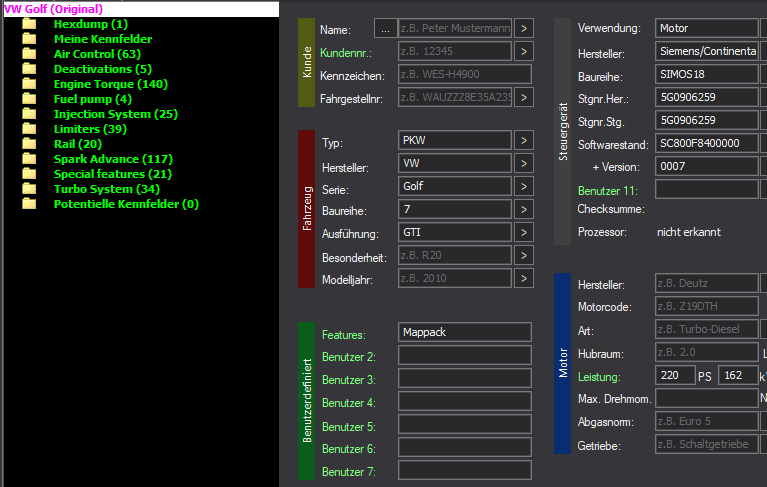Click the Special features folder icon
This screenshot has height=487, width=767.
coord(29,174)
